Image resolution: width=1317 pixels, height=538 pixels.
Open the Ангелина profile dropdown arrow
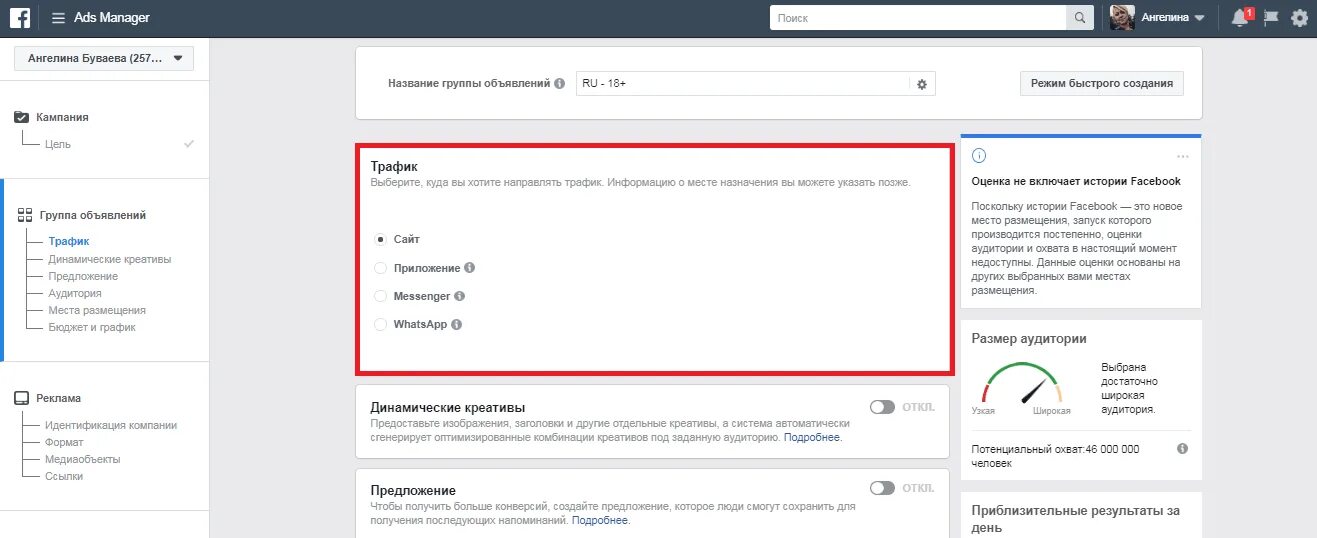click(x=1199, y=18)
